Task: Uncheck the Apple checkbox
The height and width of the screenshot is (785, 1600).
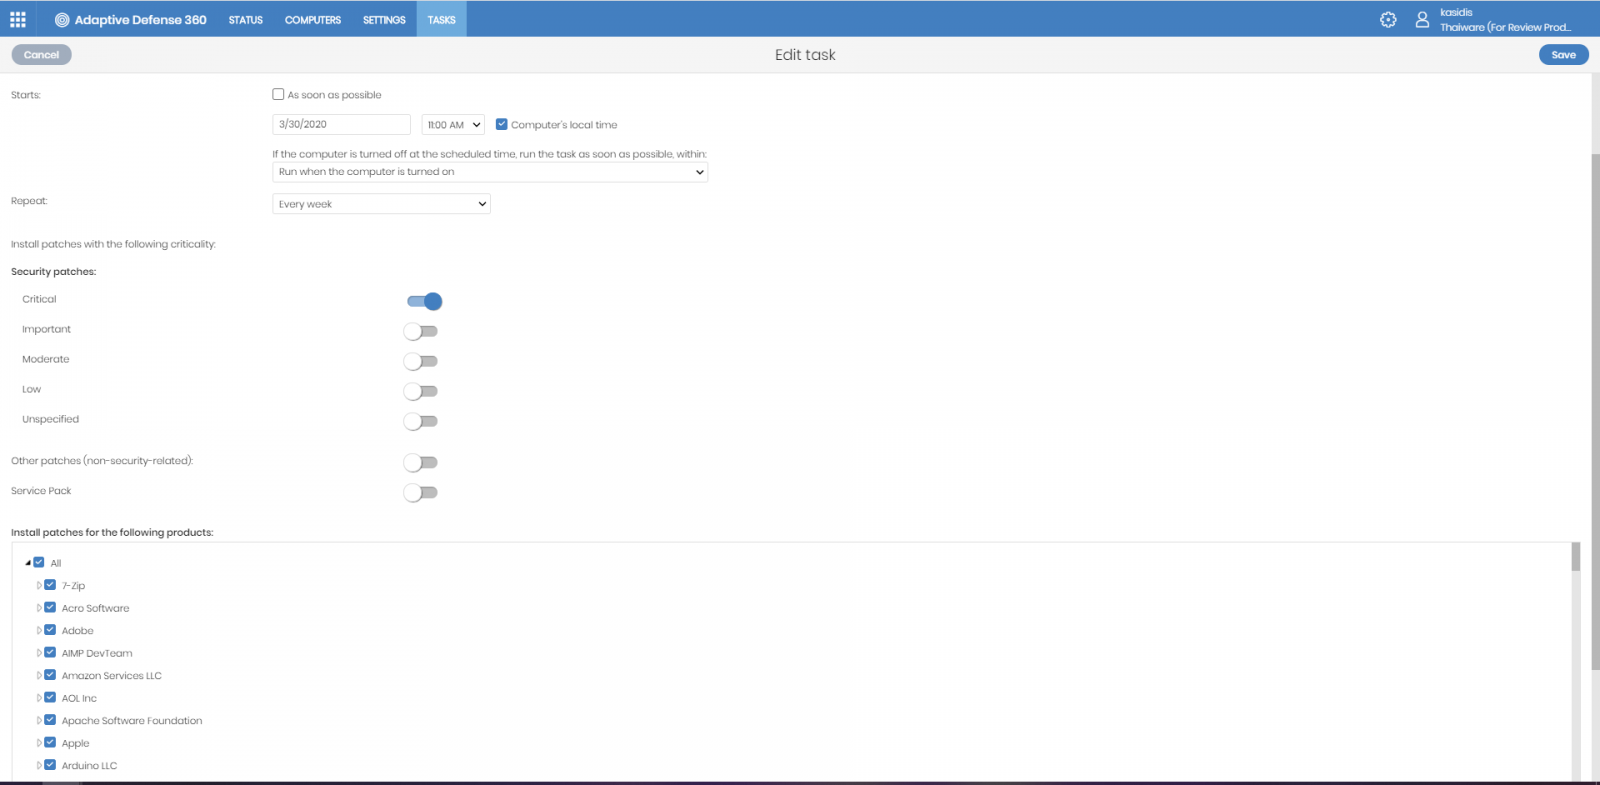Action: (x=50, y=742)
